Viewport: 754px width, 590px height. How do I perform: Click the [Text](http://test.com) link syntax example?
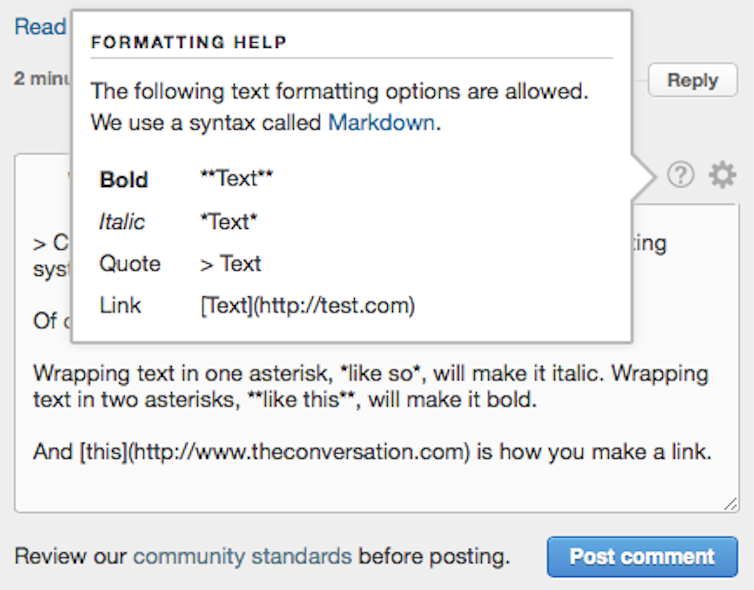(x=308, y=305)
